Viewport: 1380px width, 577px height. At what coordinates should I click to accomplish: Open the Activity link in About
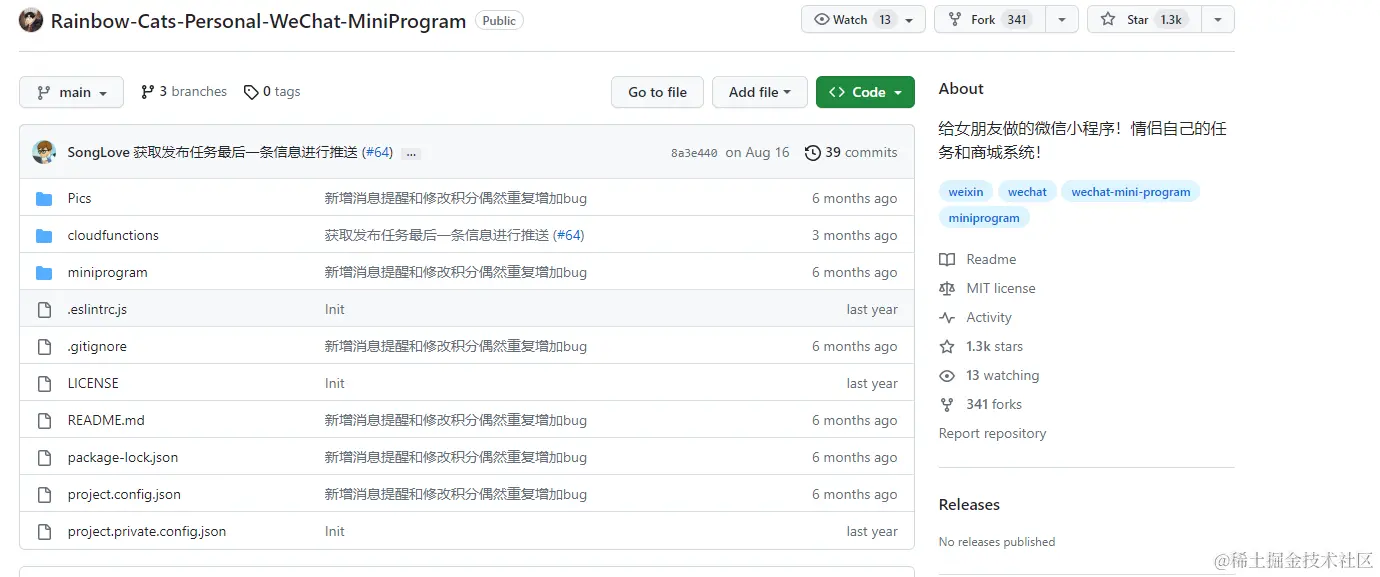coord(989,318)
